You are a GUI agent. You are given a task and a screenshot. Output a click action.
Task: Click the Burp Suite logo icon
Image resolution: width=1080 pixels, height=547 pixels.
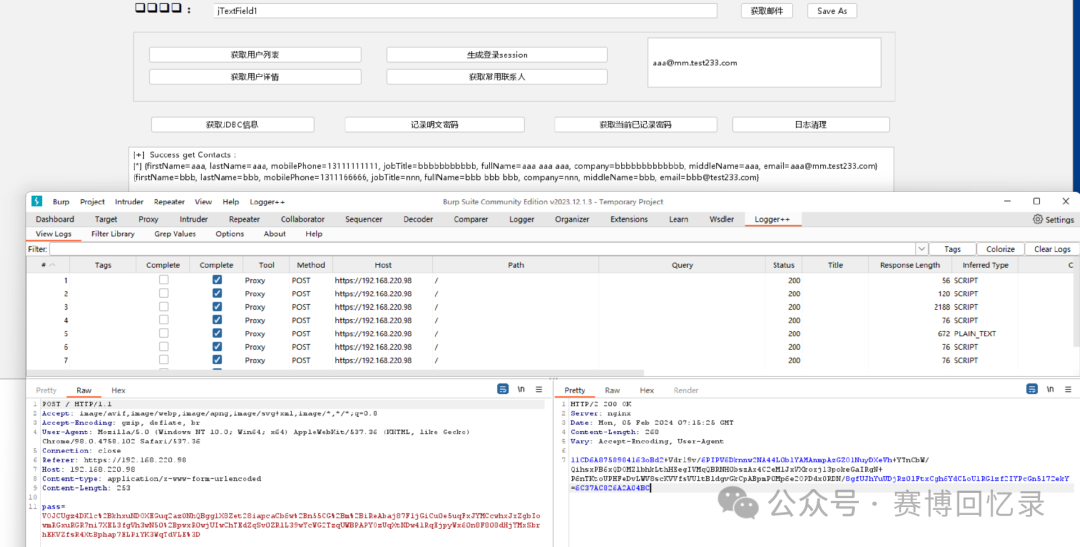pos(37,201)
